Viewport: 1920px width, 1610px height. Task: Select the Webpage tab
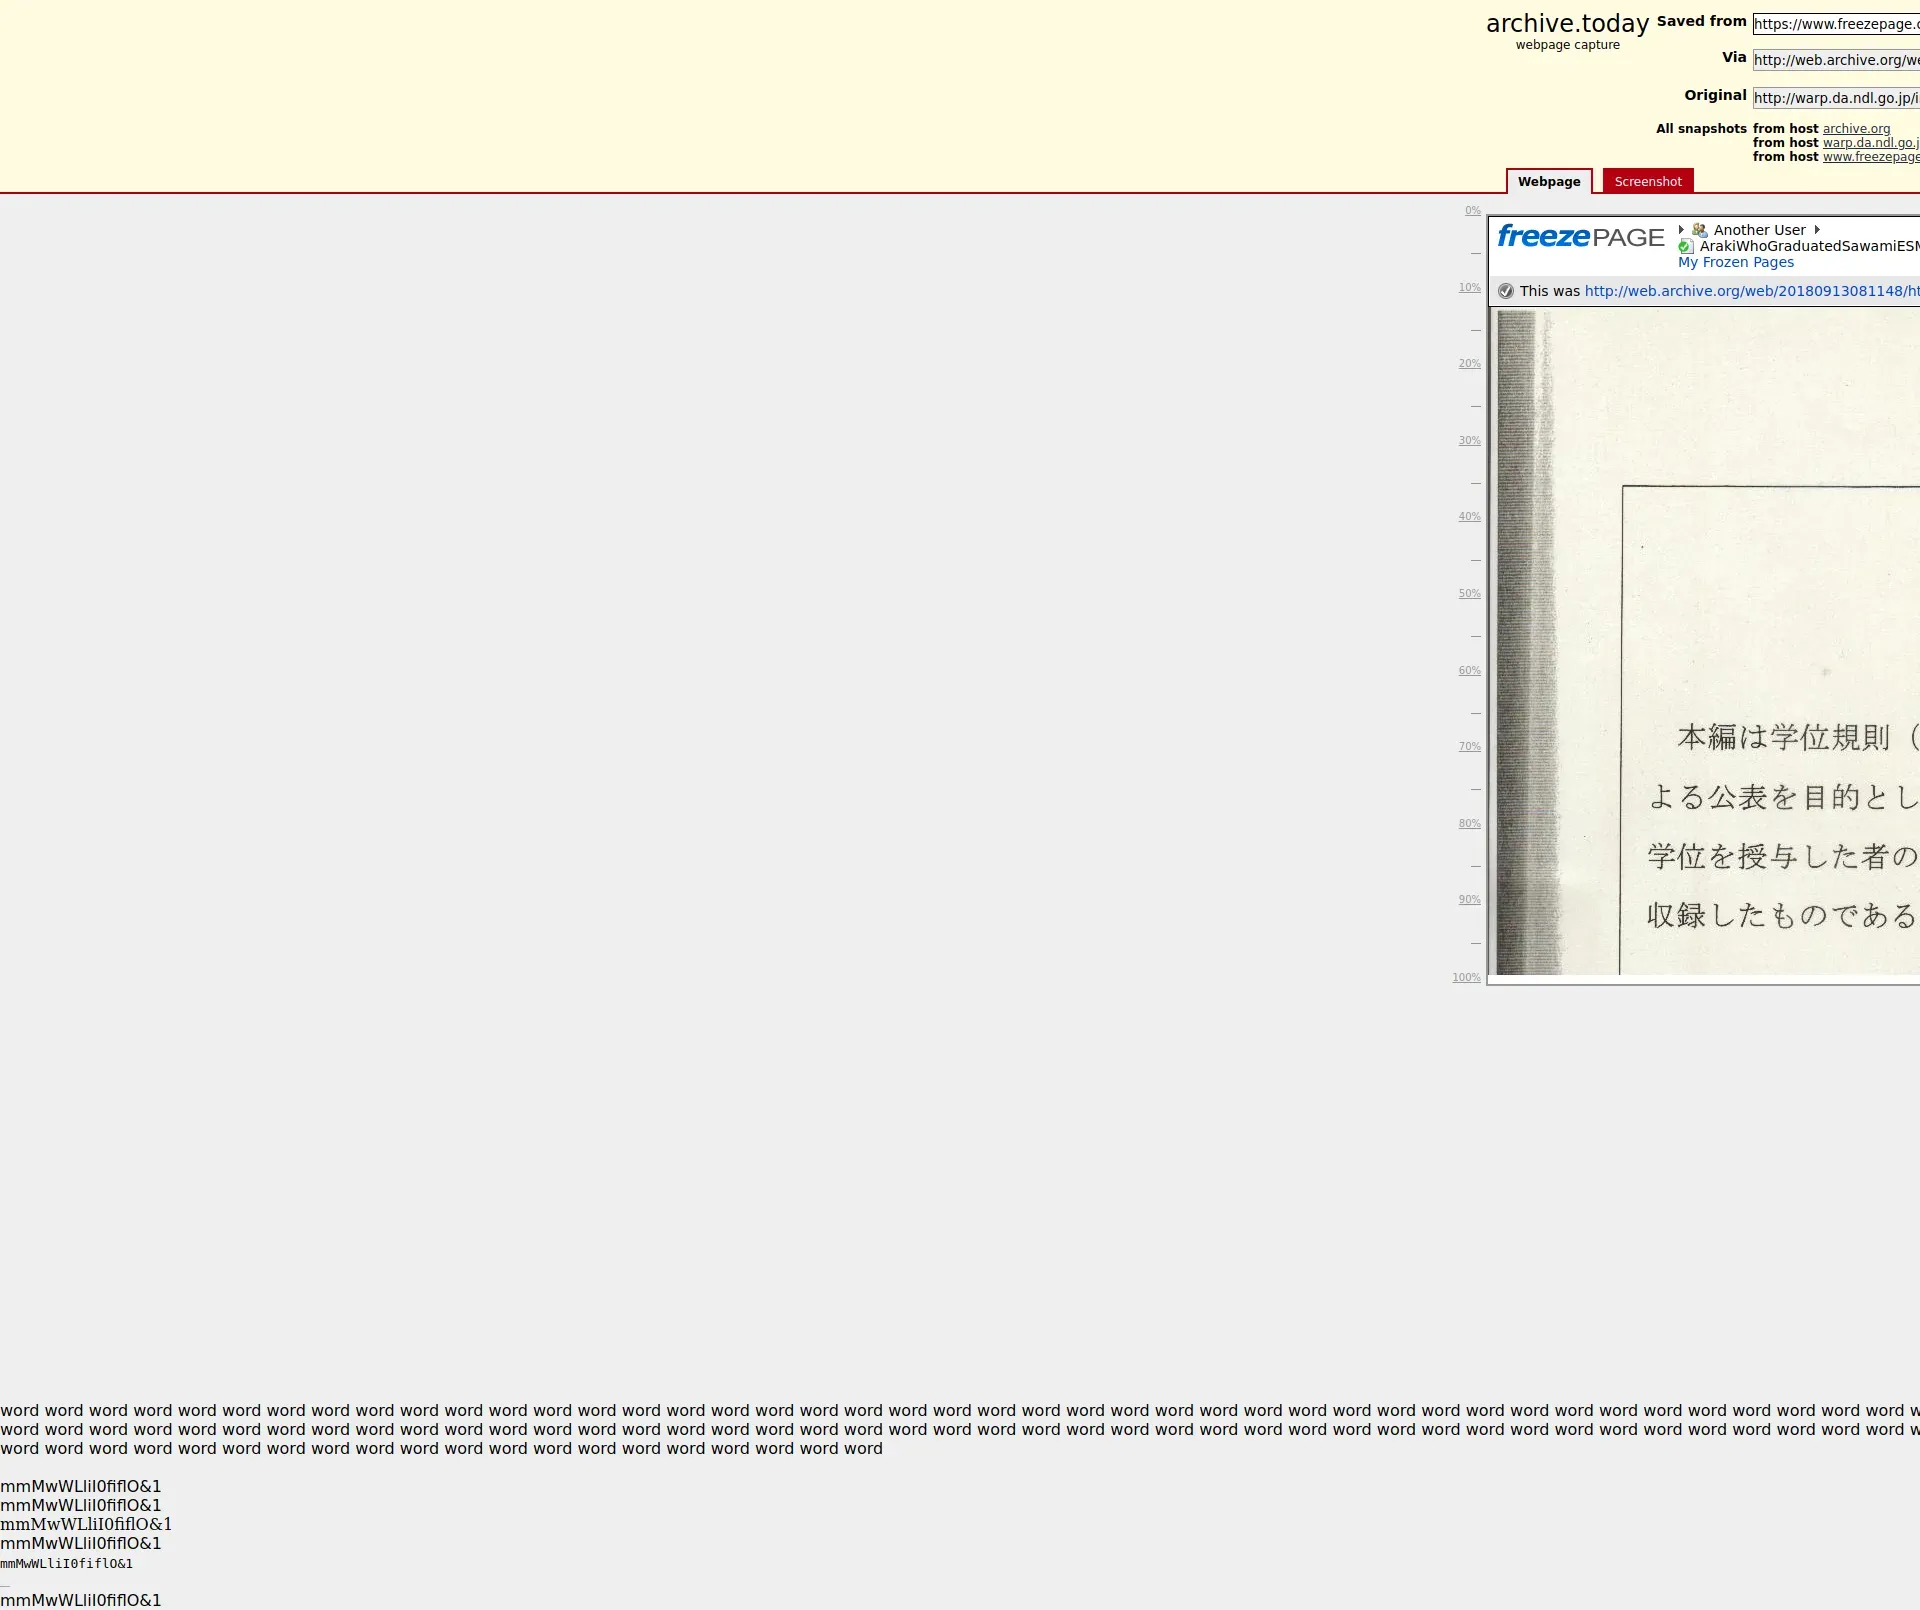1548,182
